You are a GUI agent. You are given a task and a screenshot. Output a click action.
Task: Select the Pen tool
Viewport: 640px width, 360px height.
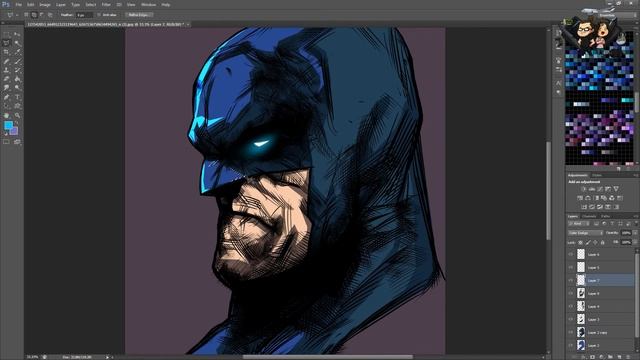coord(6,97)
